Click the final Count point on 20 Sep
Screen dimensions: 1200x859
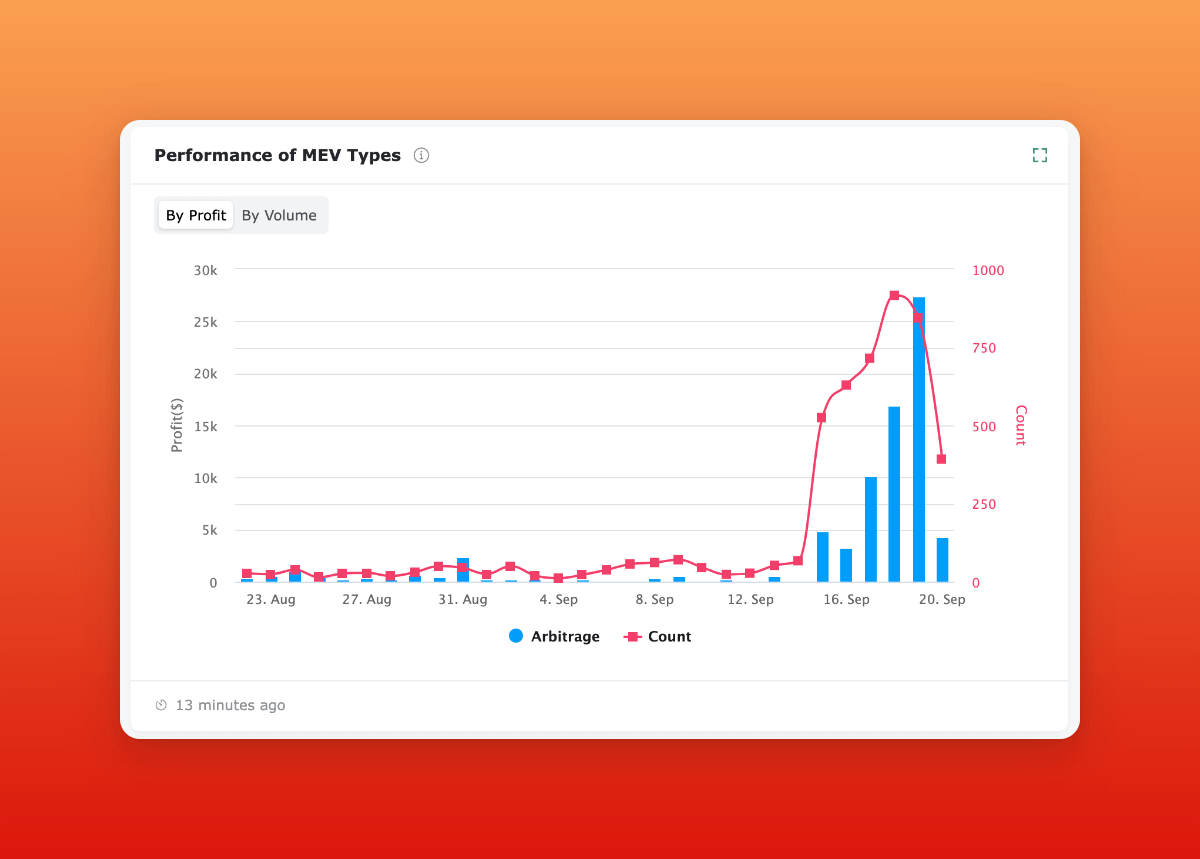click(942, 459)
